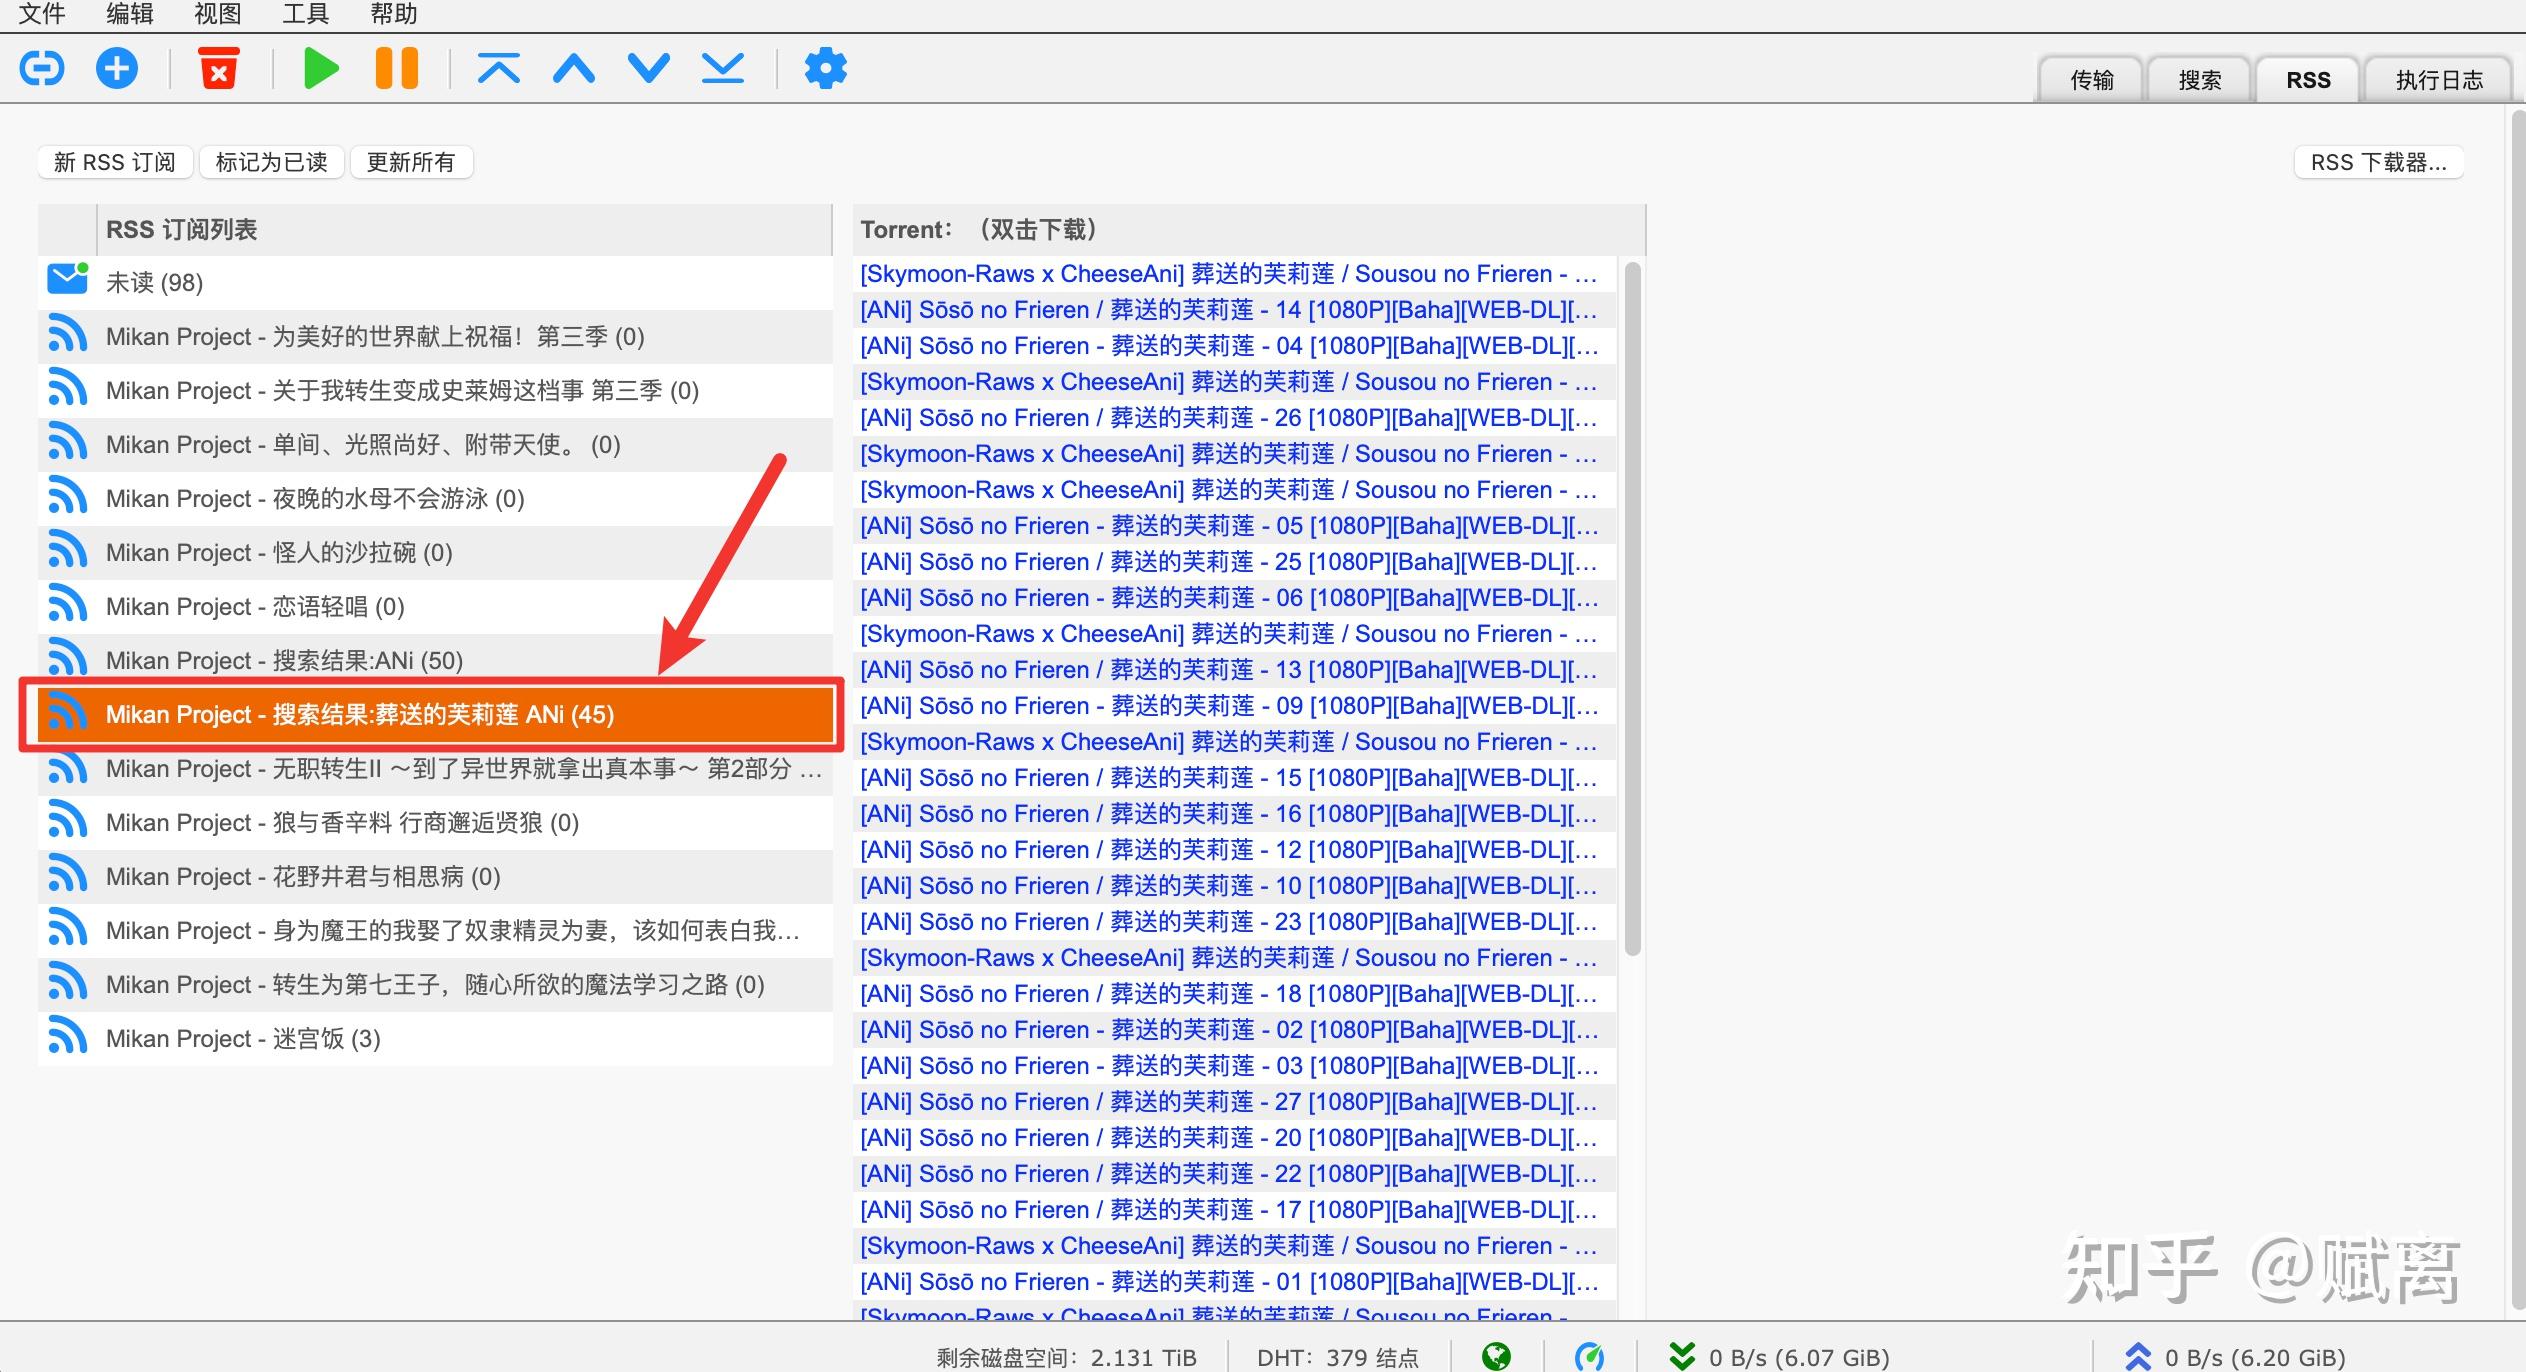Switch to the 执行日志 tab
This screenshot has width=2526, height=1372.
(2437, 79)
